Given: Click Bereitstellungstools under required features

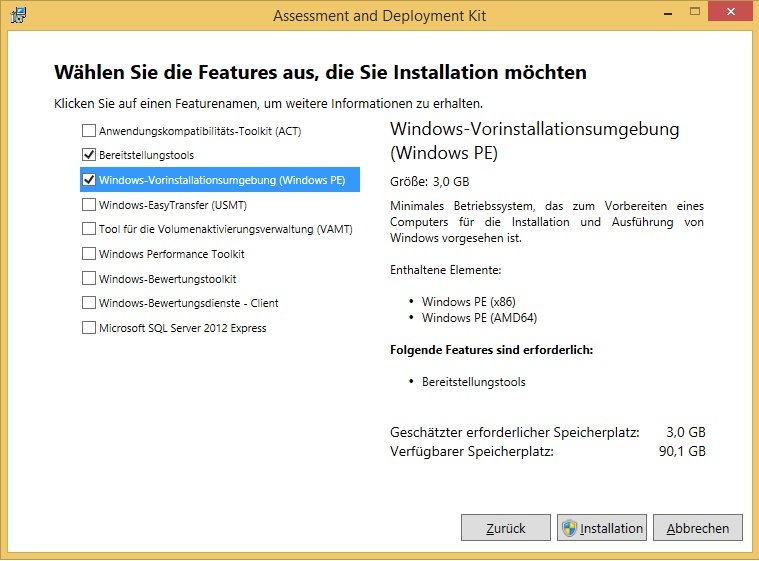Looking at the screenshot, I should 473,381.
